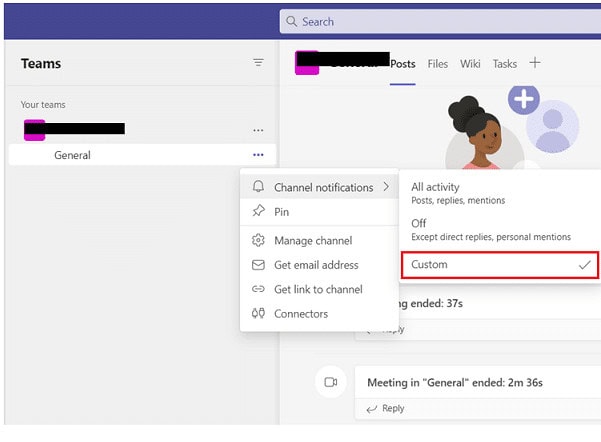
Task: Click the redacted team name row
Action: [142, 130]
